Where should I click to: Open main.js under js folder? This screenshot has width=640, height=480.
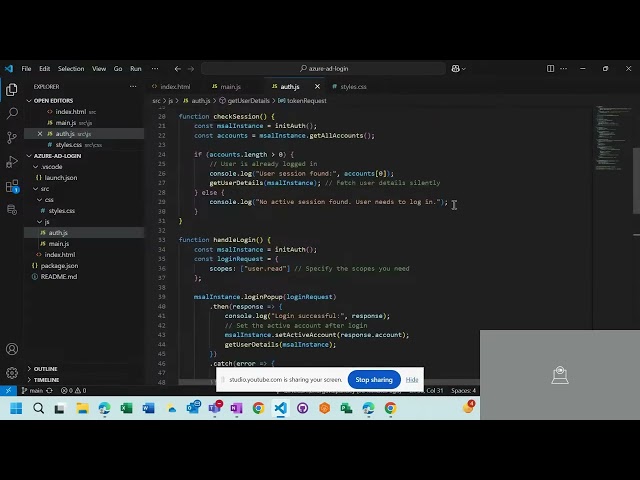(58, 244)
